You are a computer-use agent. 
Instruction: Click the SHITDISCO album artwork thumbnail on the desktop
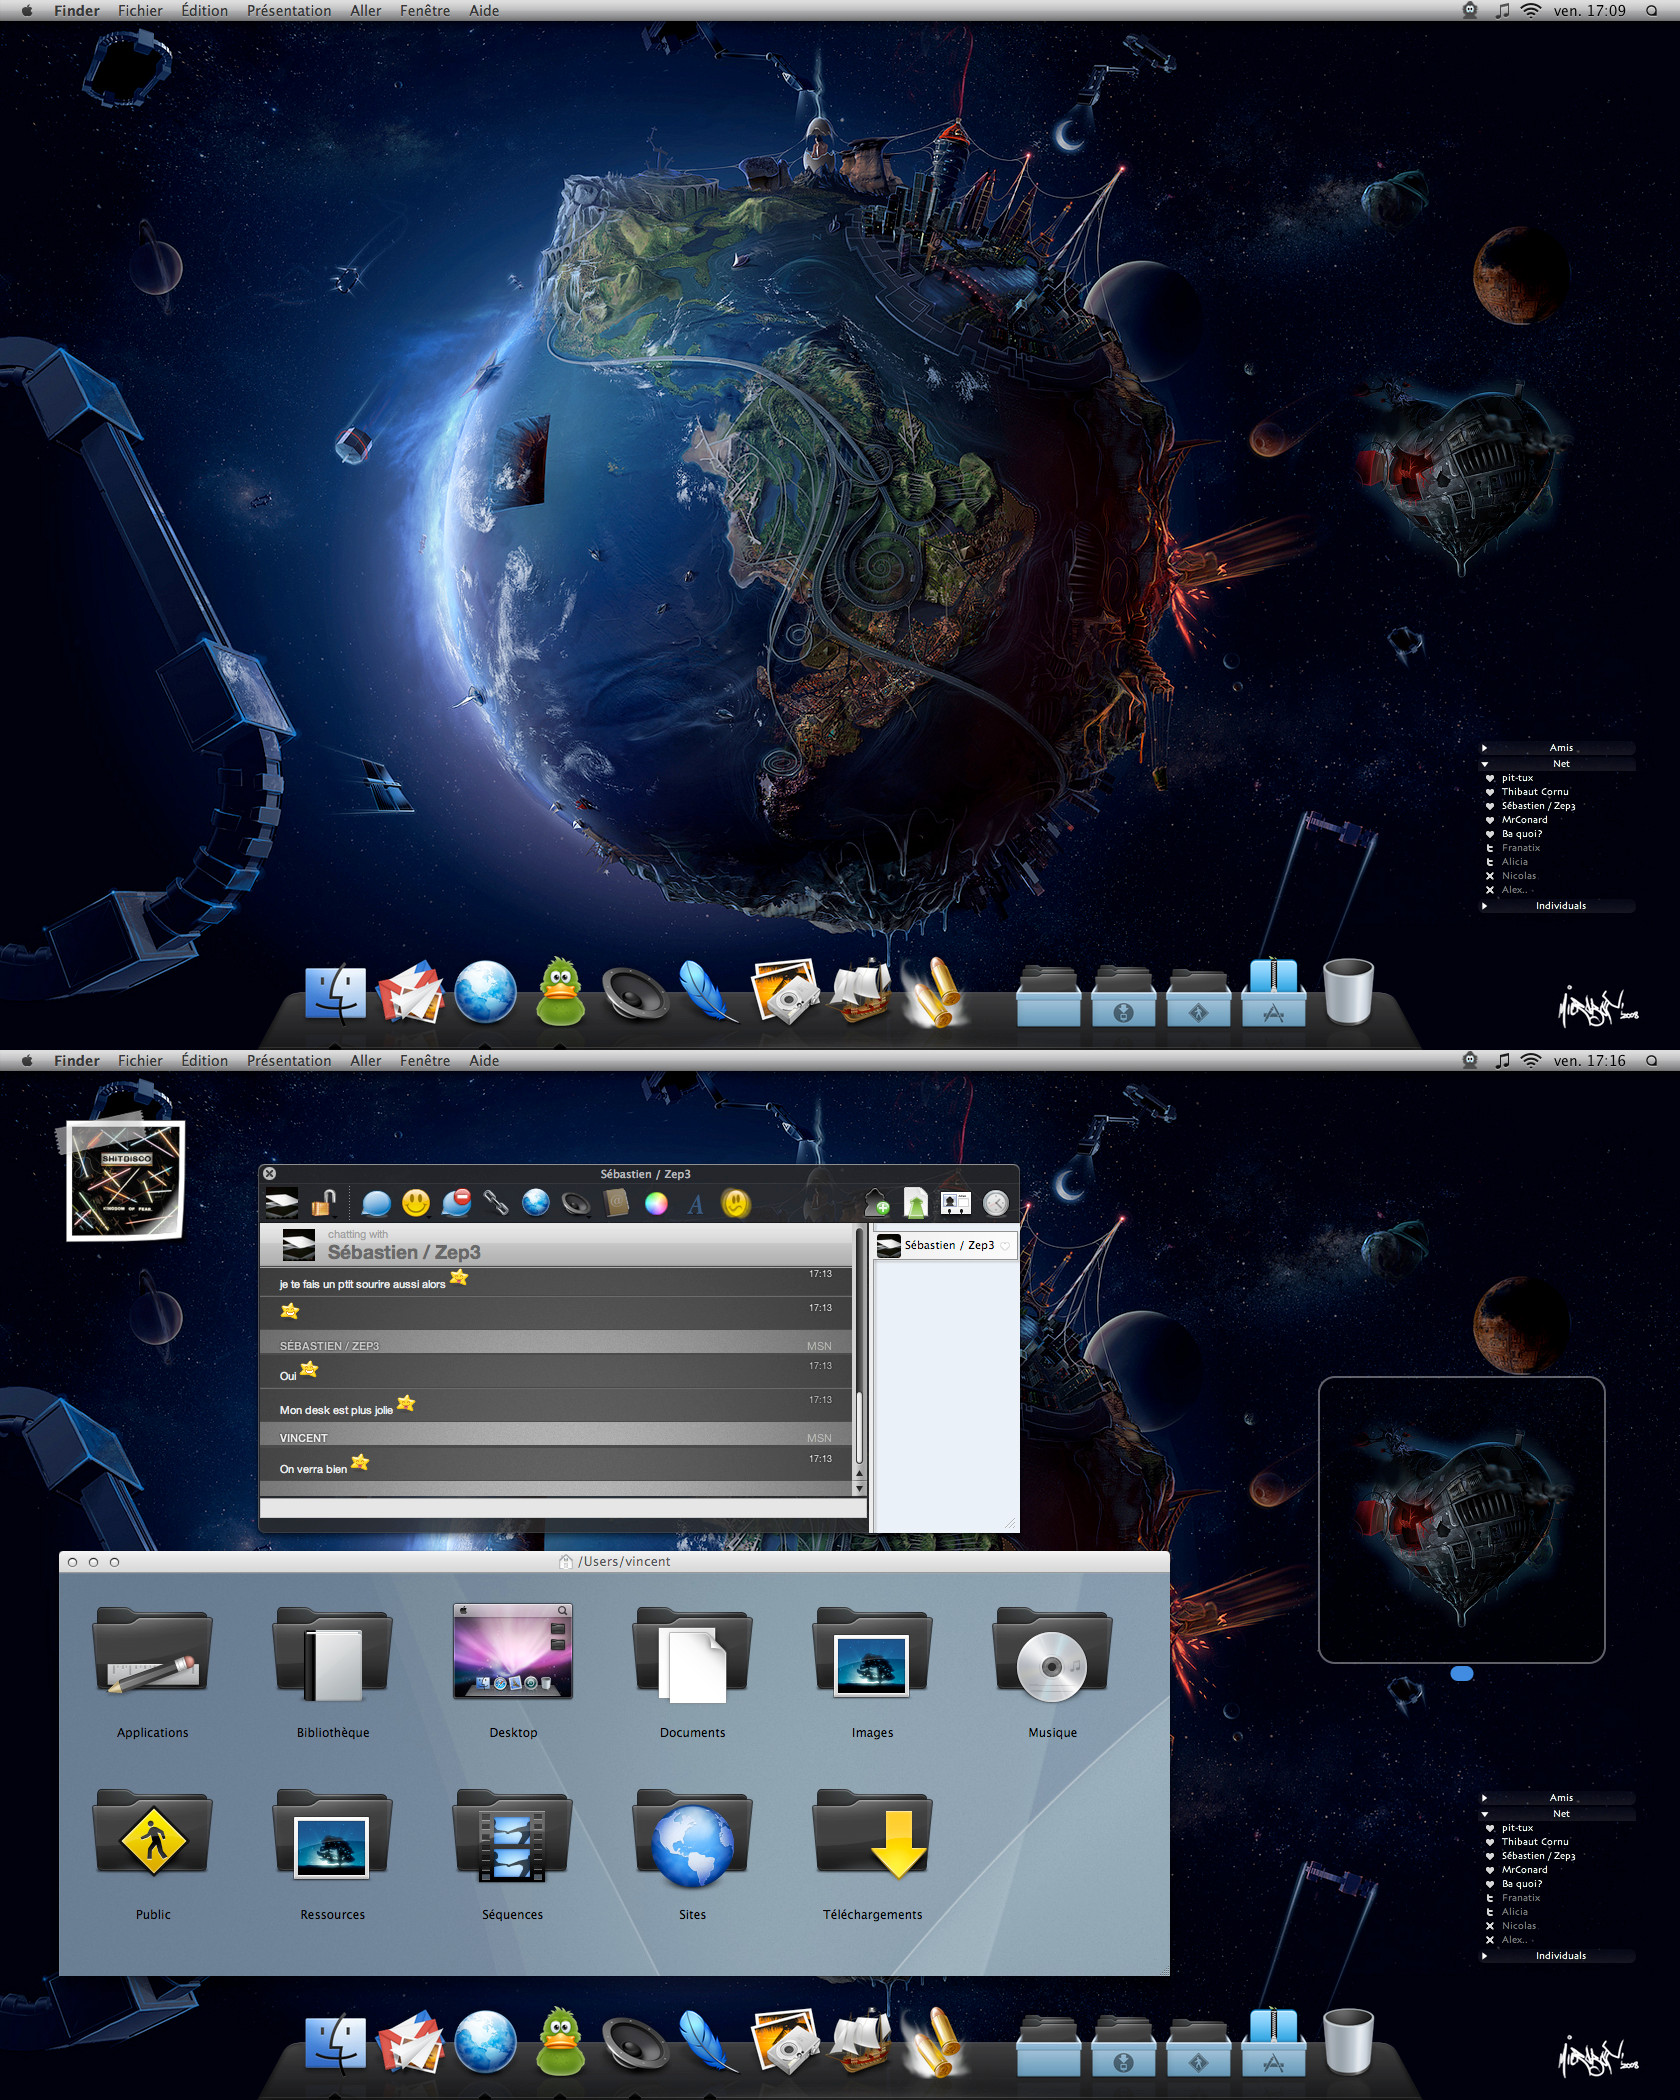(126, 1180)
